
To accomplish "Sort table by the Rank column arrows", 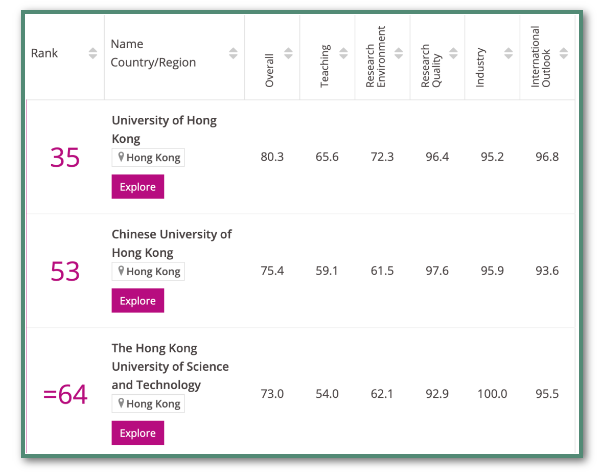I will (93, 53).
